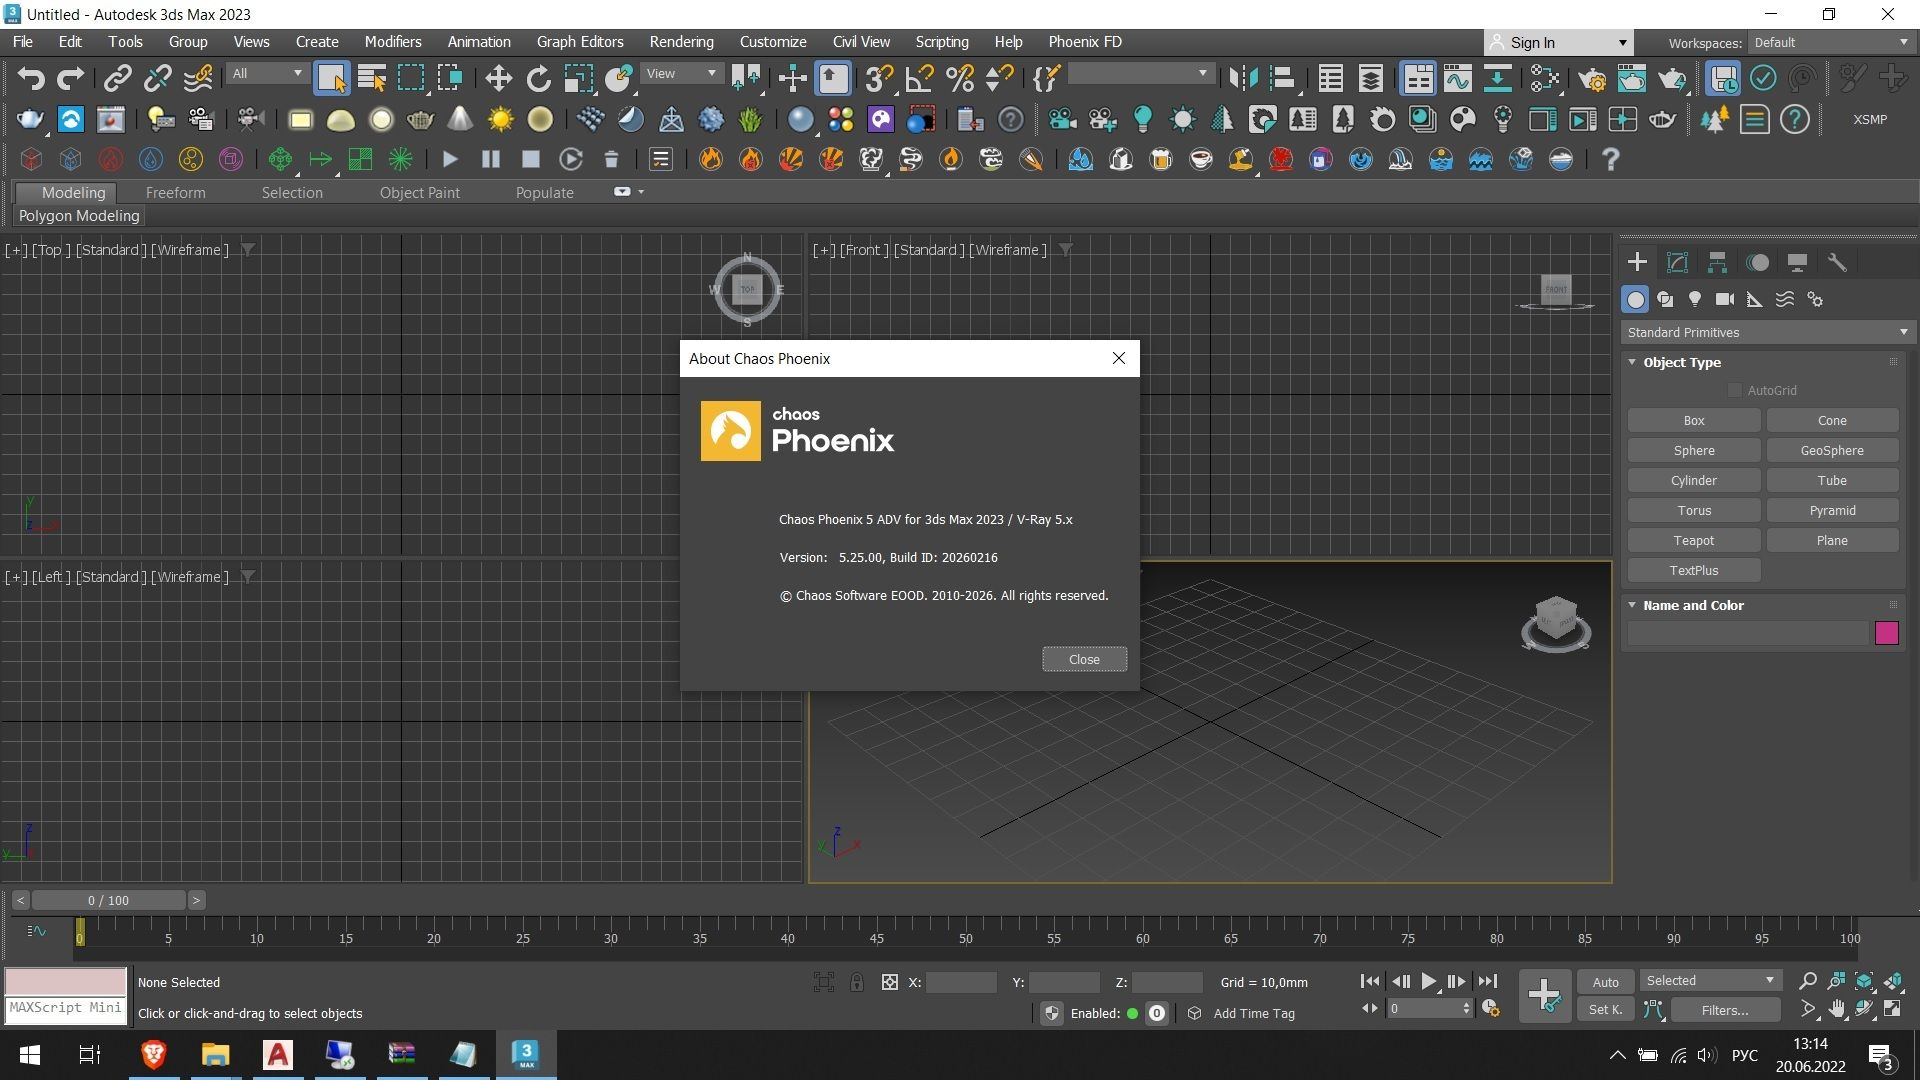This screenshot has width=1920, height=1080.
Task: Enable the AutoGrid checkbox
Action: (x=1735, y=390)
